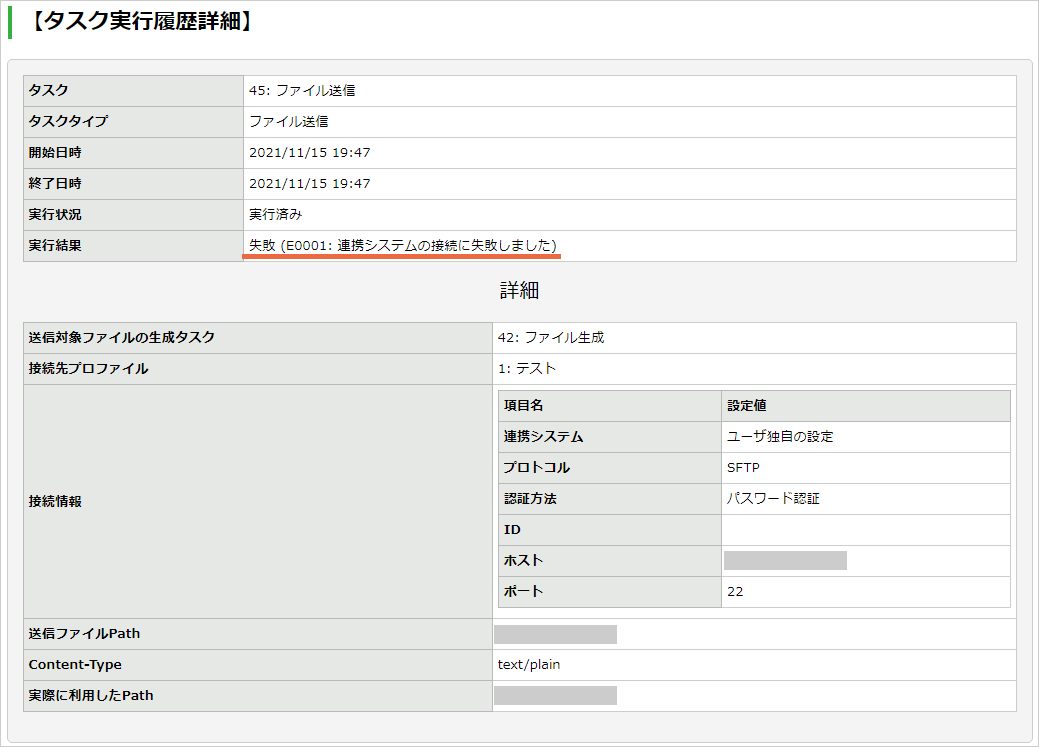The height and width of the screenshot is (747, 1039).
Task: Click the 終了日時 label
Action: tap(55, 184)
